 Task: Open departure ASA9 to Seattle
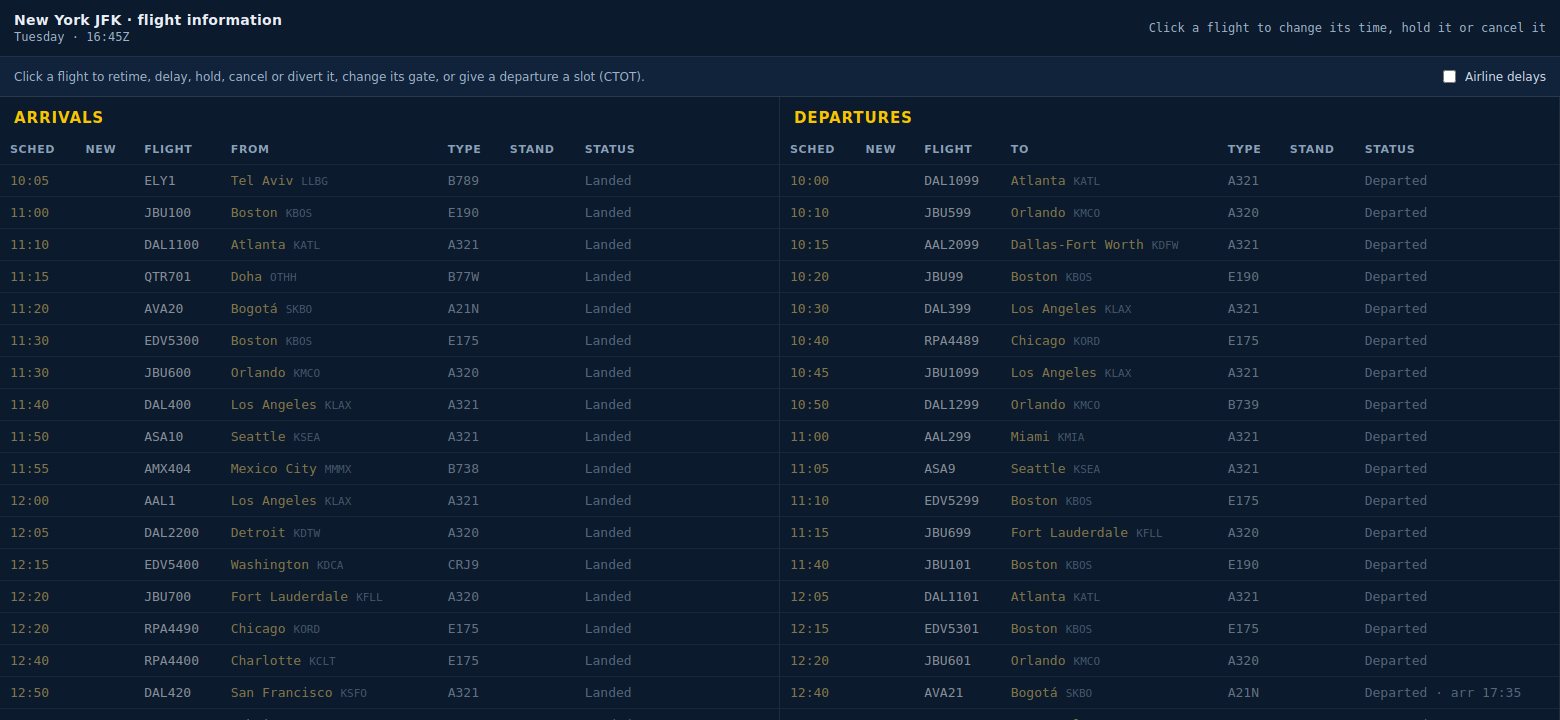click(x=1170, y=469)
